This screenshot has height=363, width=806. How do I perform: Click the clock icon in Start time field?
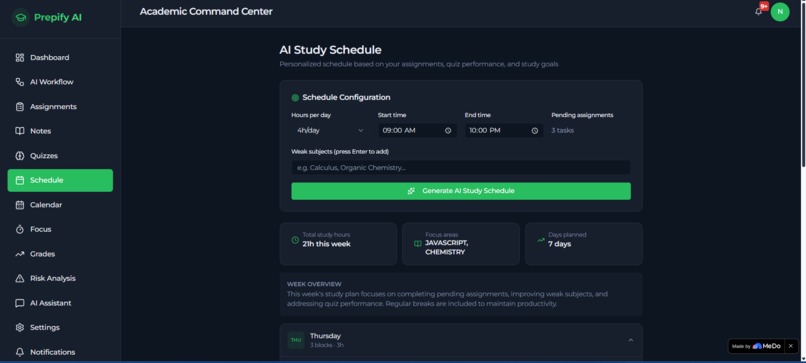tap(448, 131)
